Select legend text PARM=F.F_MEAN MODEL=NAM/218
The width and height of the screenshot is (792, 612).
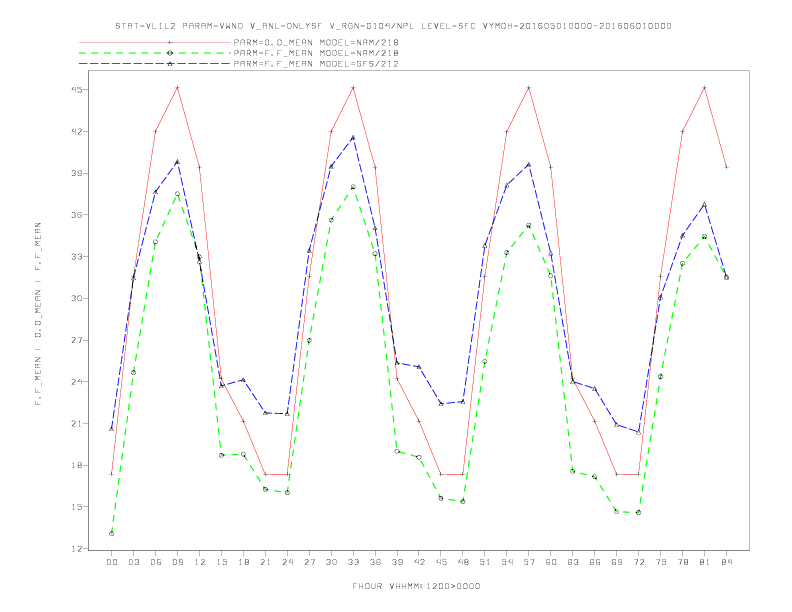(316, 53)
